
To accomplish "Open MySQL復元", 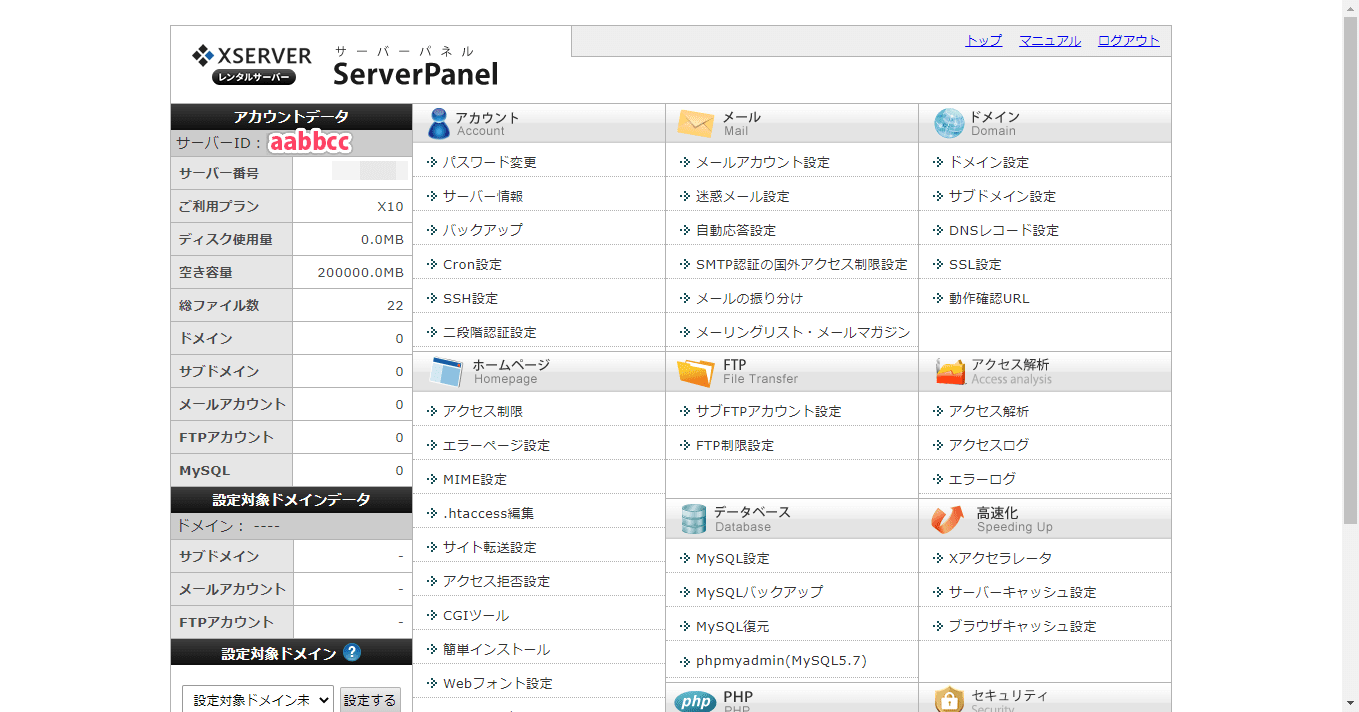I will 733,626.
